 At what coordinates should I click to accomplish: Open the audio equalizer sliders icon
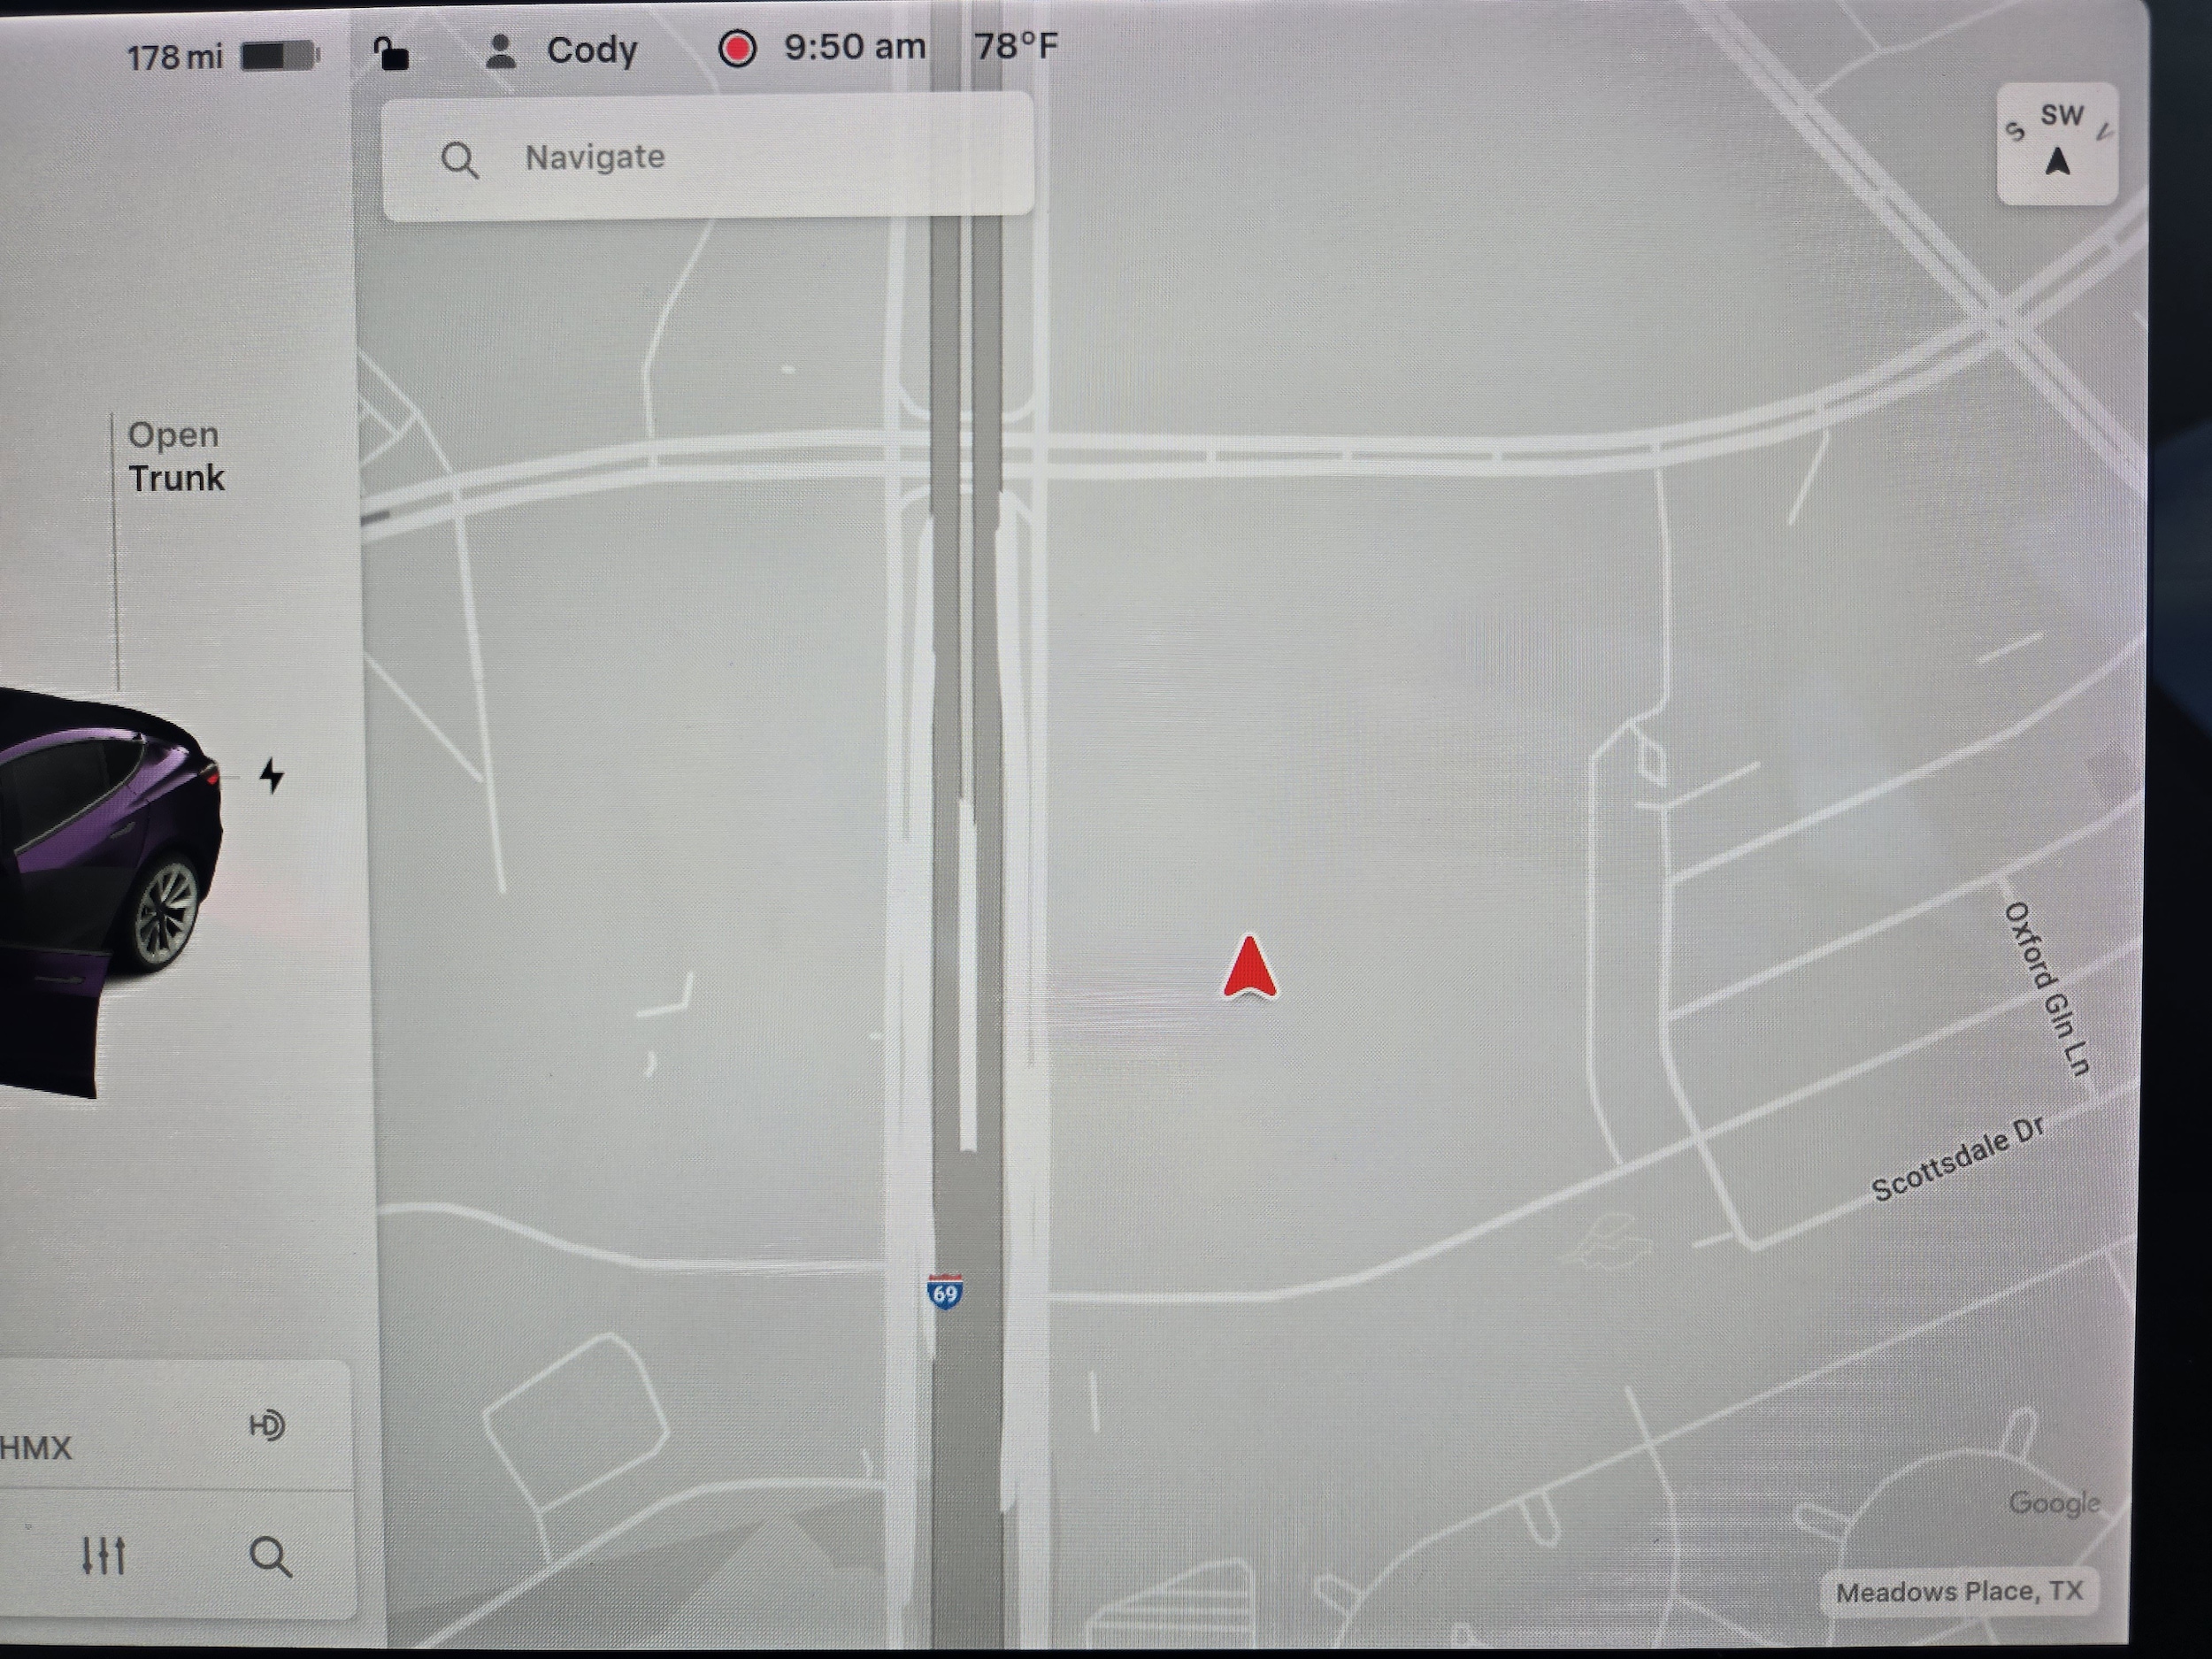click(103, 1555)
